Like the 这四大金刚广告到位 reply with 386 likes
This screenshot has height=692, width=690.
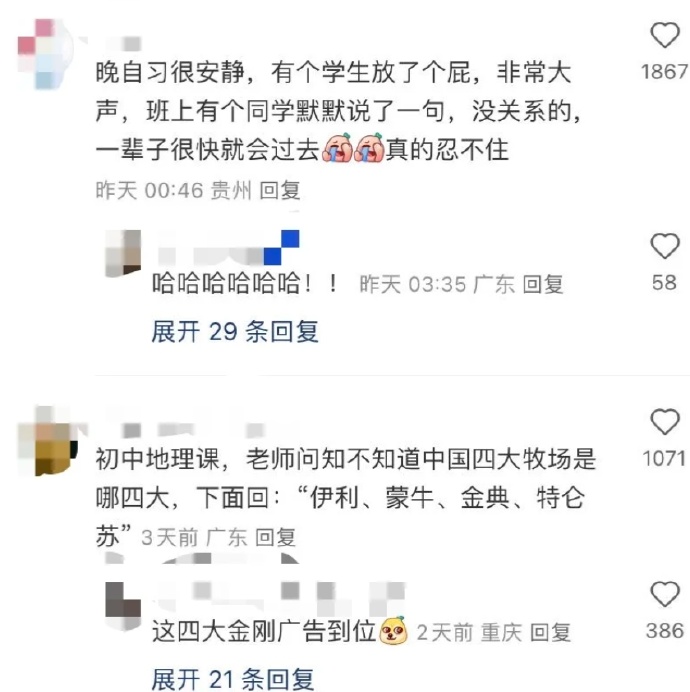pyautogui.click(x=664, y=594)
